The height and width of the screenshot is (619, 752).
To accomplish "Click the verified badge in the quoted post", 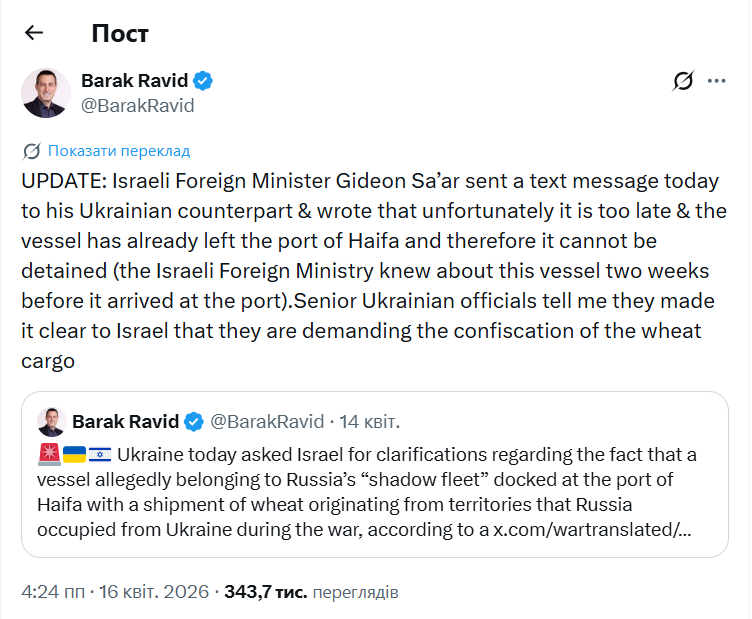I will pyautogui.click(x=195, y=421).
